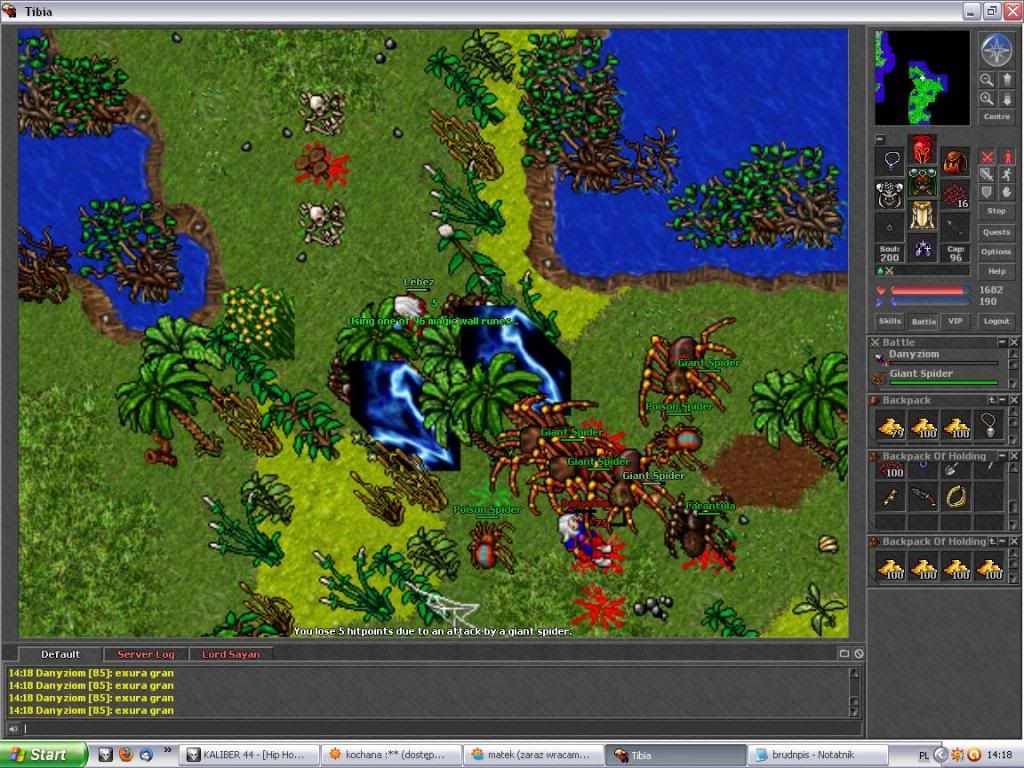1024x768 pixels.
Task: Click the compass rose on the minimap panel
Action: 996,50
